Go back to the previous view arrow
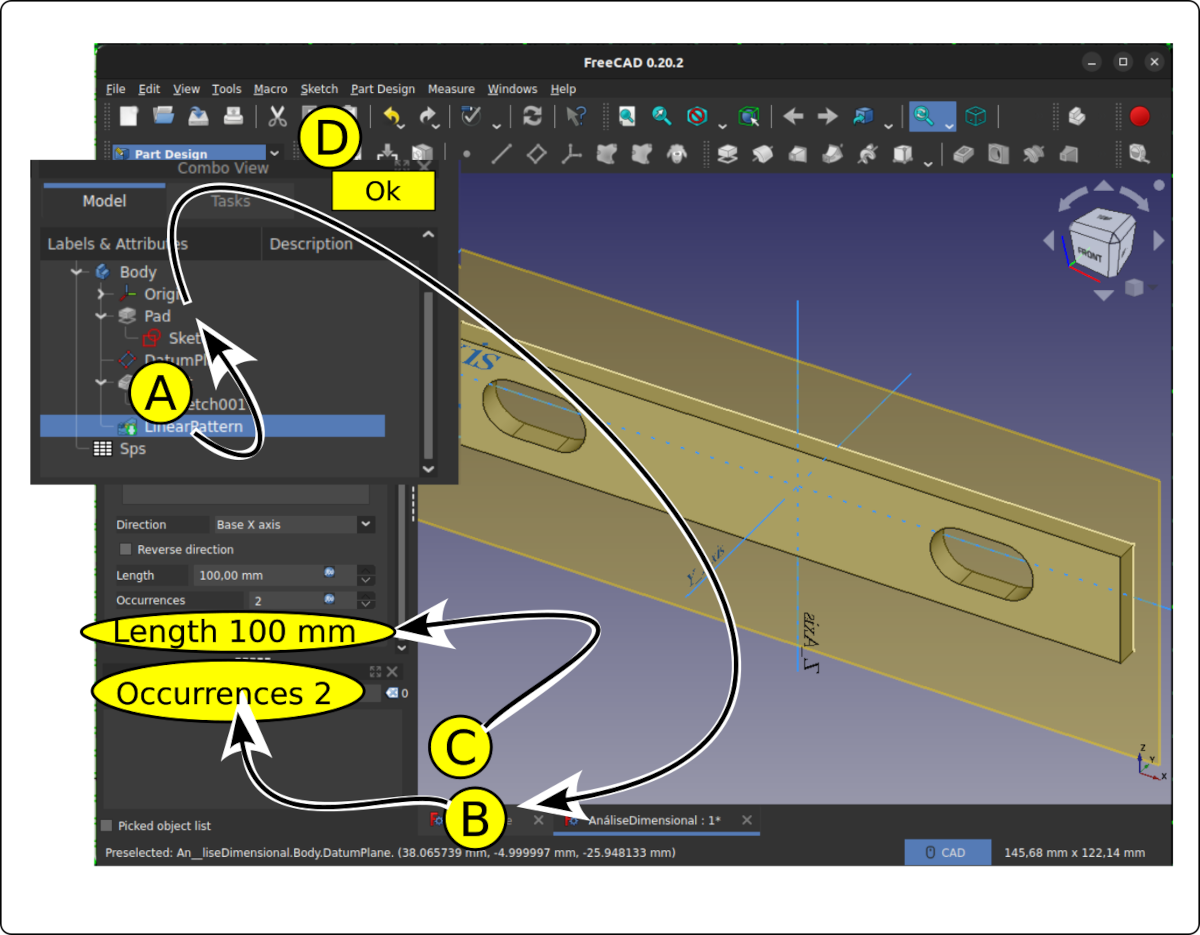Screen dimensions: 1200x935 coord(793,116)
